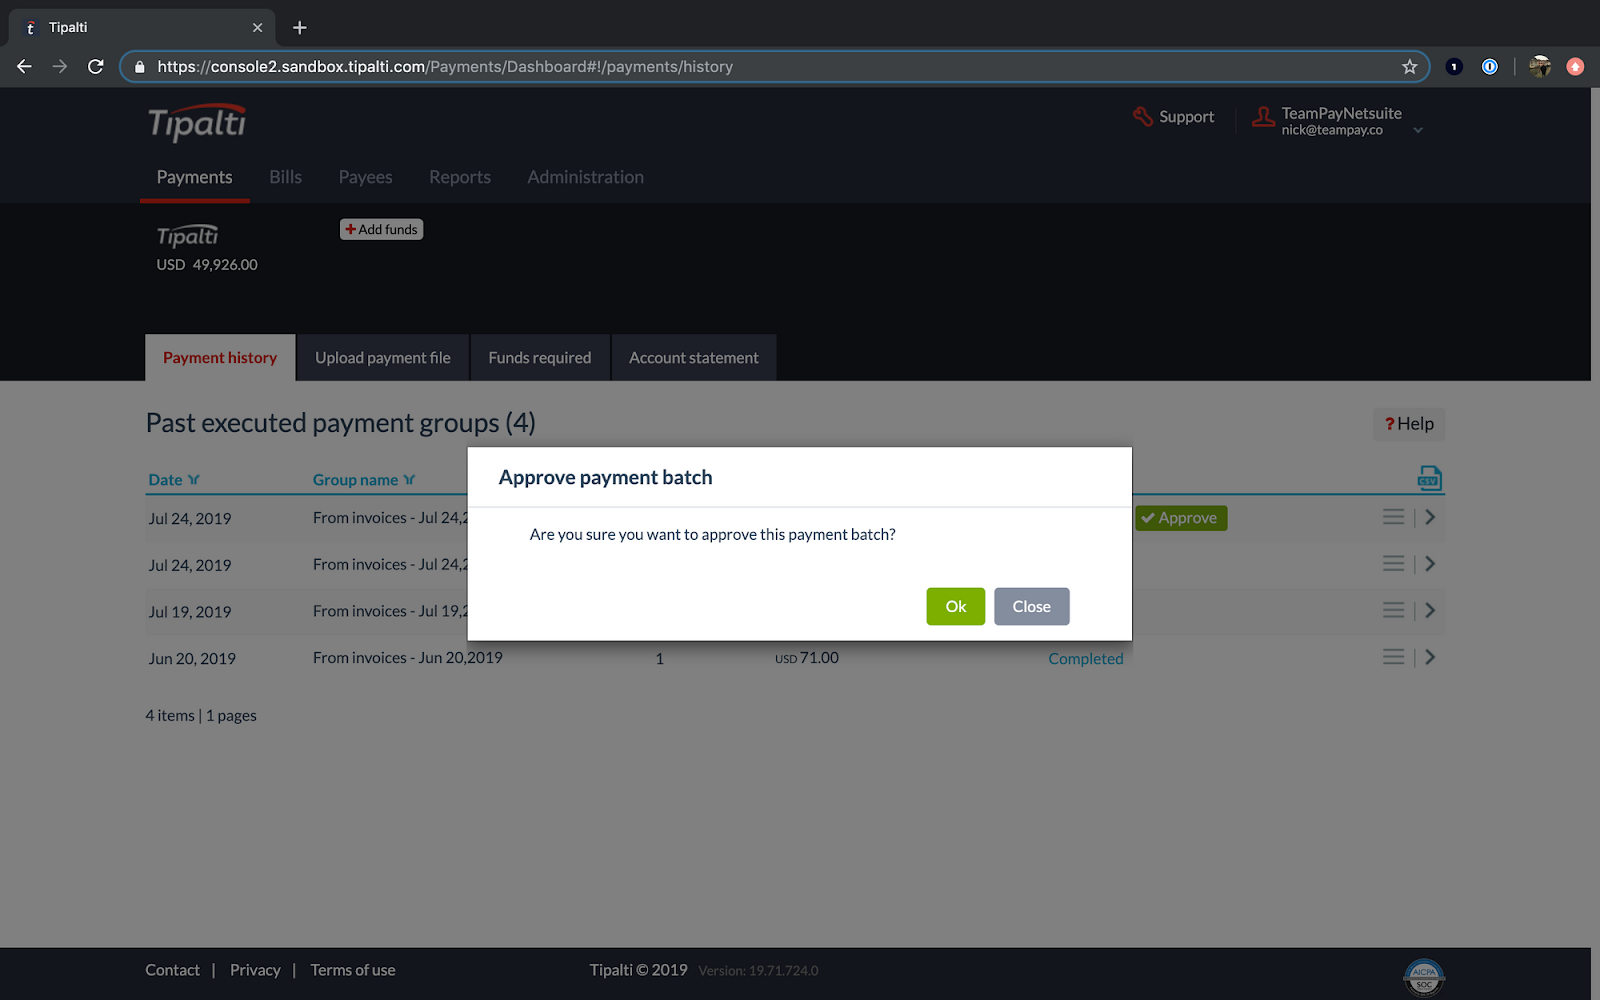Open row menu for Jul 19, 2019 row

coord(1393,610)
